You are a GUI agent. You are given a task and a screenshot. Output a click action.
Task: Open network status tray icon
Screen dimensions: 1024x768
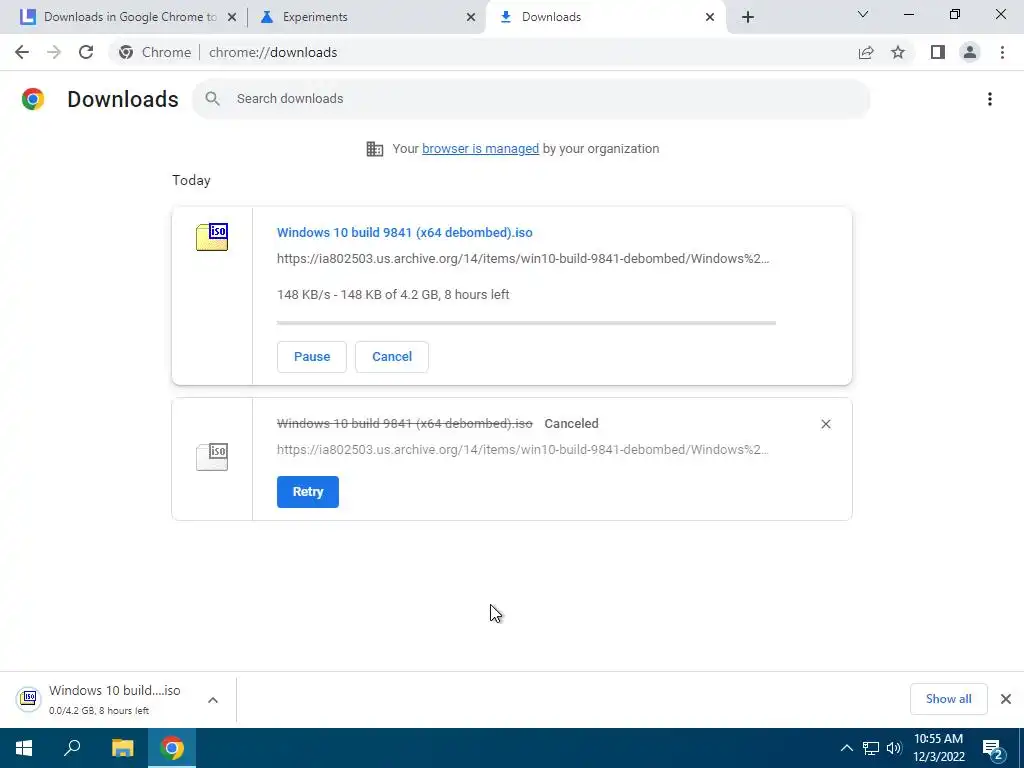point(871,748)
